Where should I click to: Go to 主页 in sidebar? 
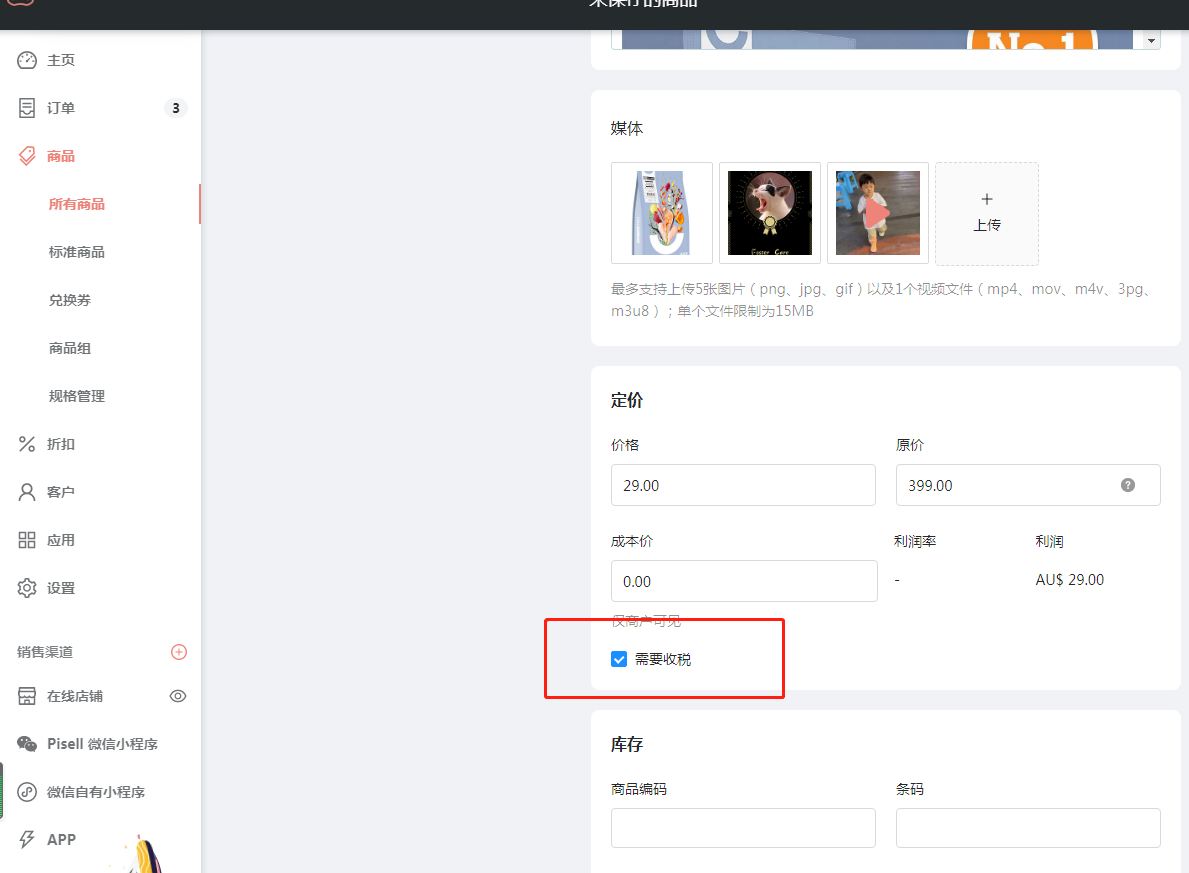point(61,60)
